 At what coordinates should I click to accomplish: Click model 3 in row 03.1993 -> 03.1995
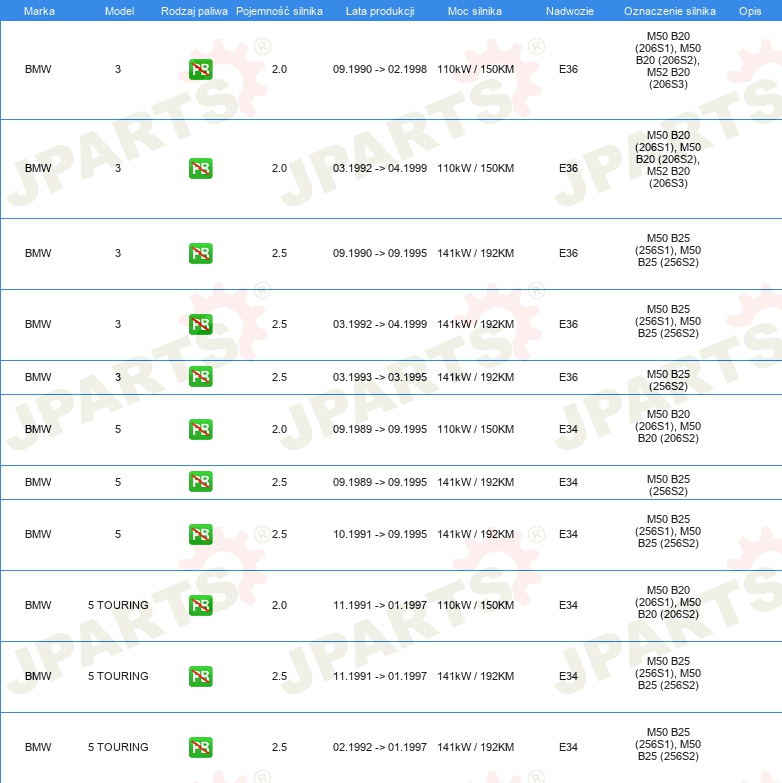click(118, 377)
